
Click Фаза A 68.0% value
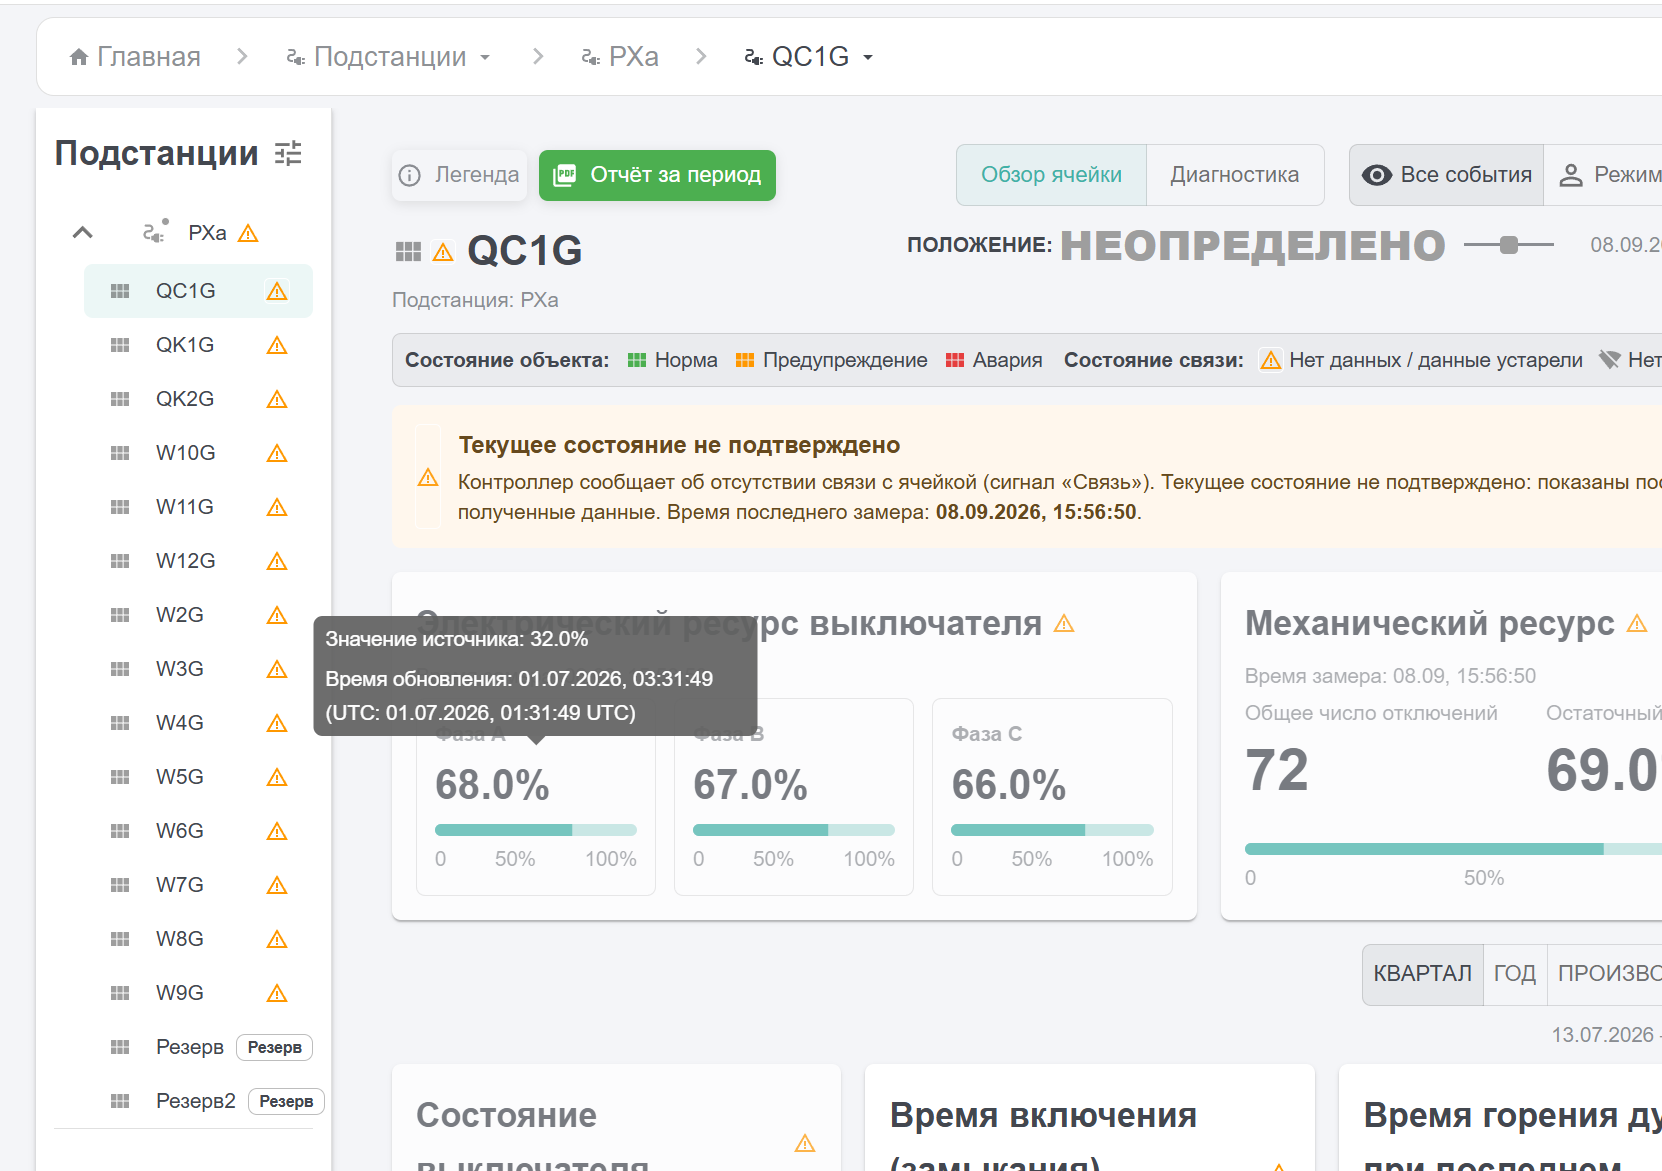tap(492, 785)
